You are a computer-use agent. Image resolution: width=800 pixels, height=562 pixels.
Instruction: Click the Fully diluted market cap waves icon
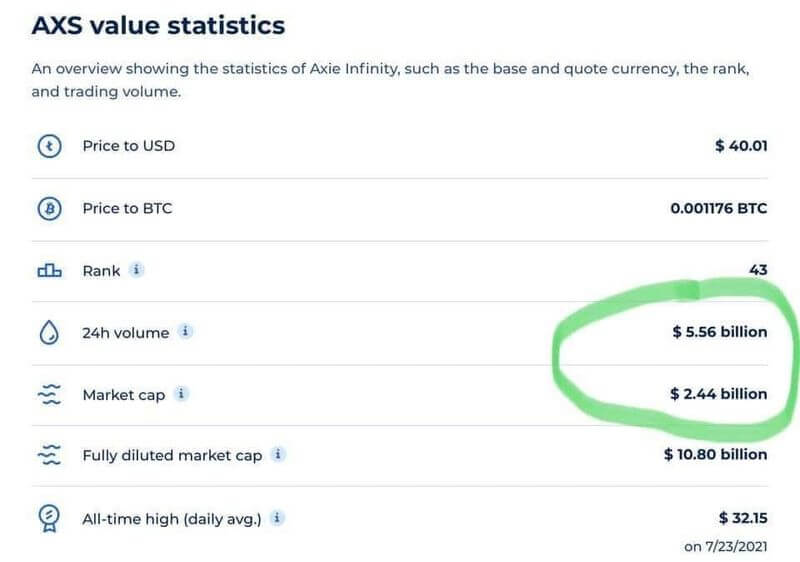click(x=49, y=454)
